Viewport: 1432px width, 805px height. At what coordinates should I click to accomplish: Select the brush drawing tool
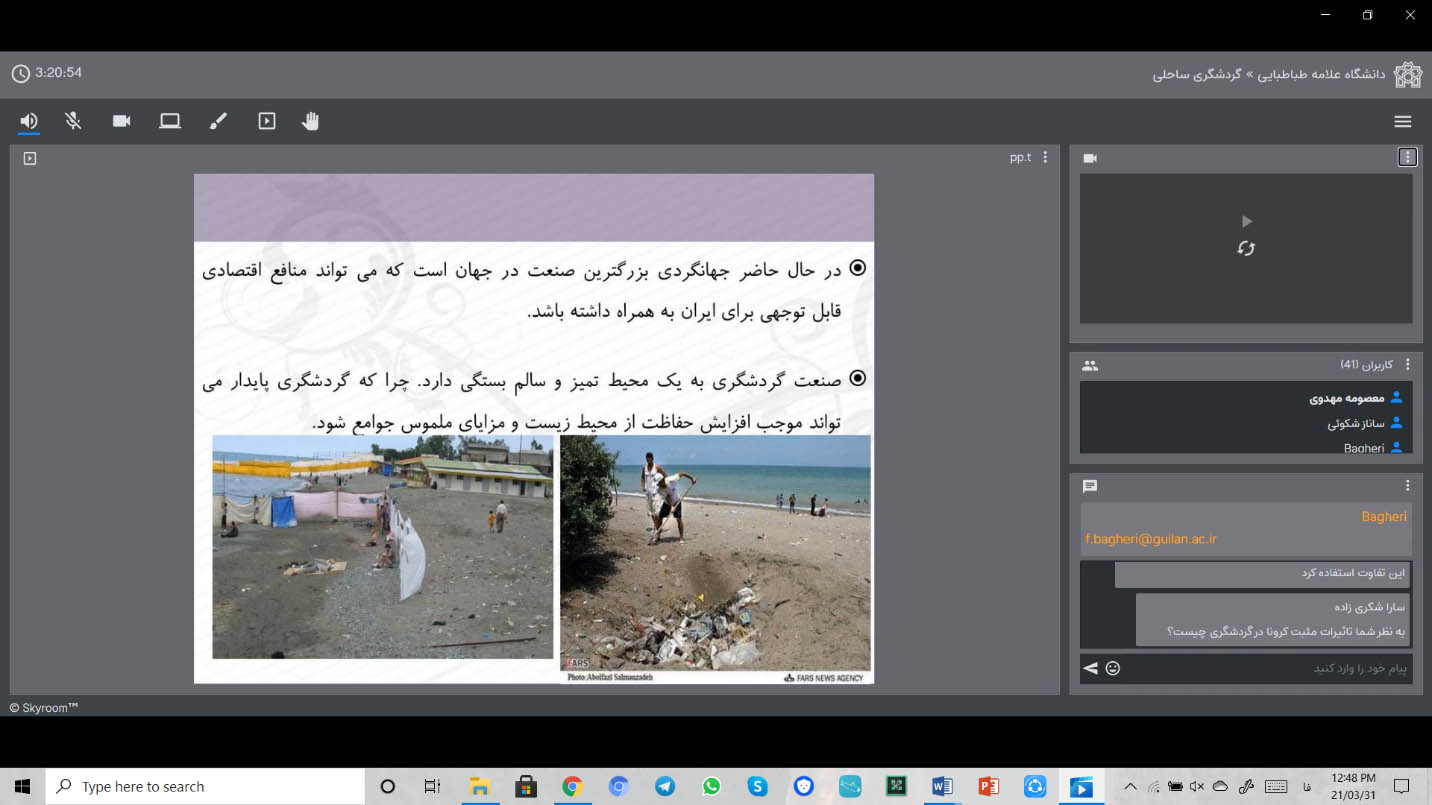click(x=218, y=121)
